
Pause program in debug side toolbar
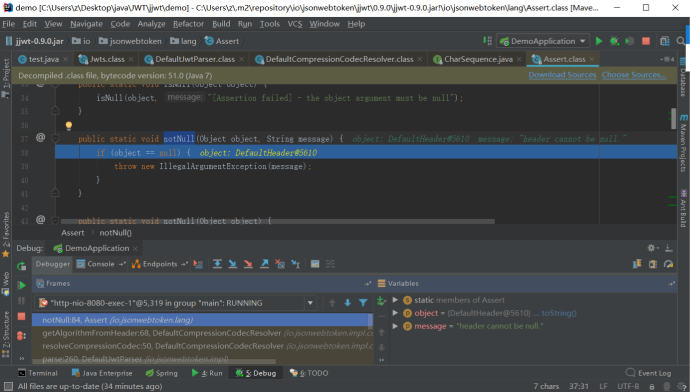(21, 301)
